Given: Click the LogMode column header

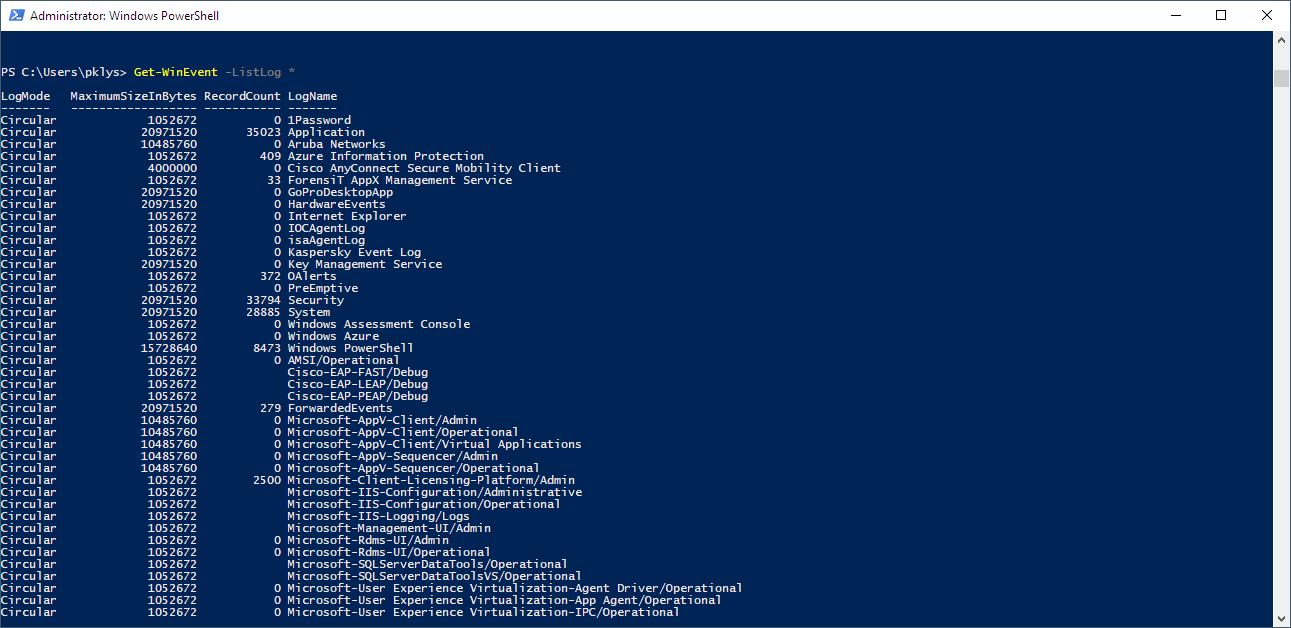Looking at the screenshot, I should pyautogui.click(x=25, y=96).
